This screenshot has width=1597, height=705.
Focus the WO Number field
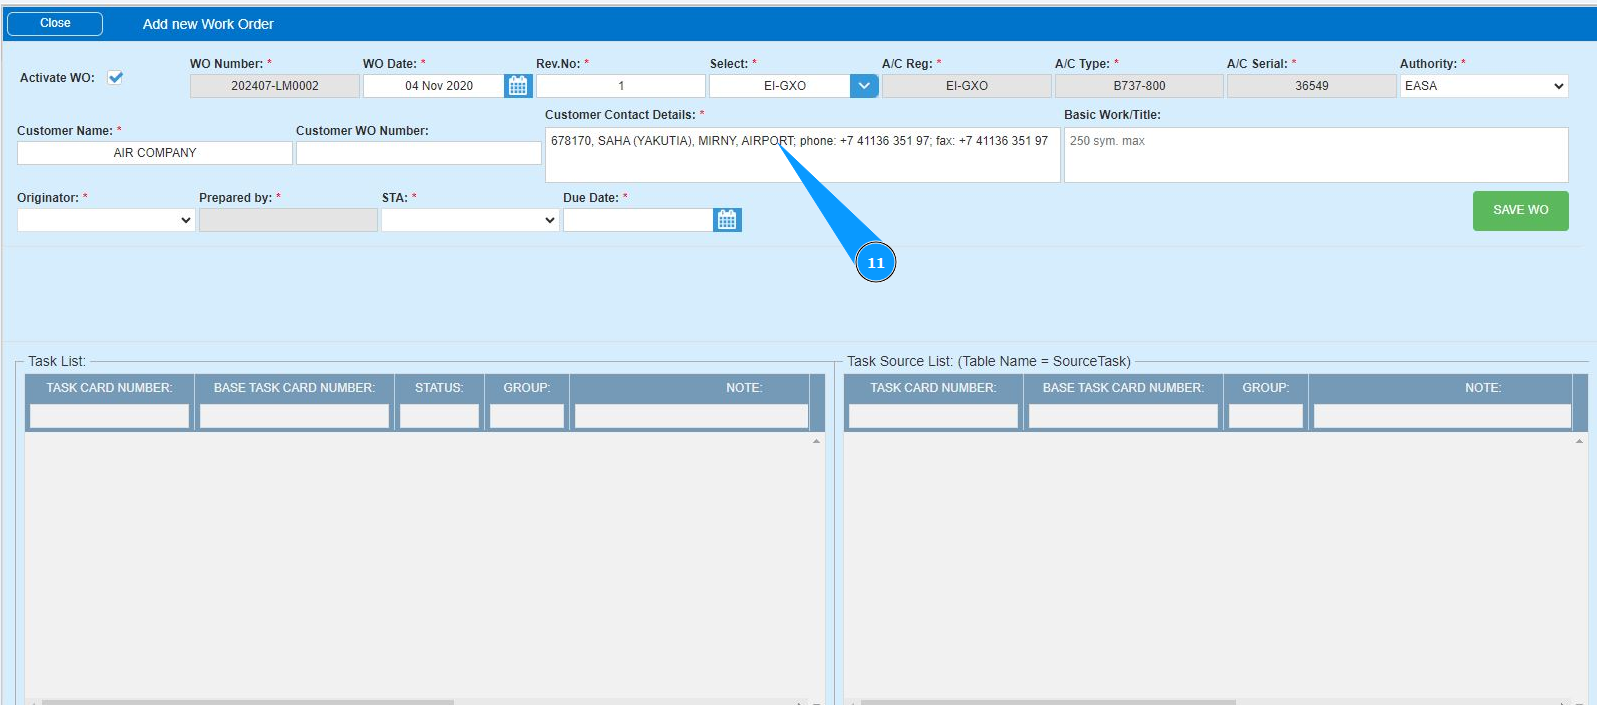pos(275,86)
